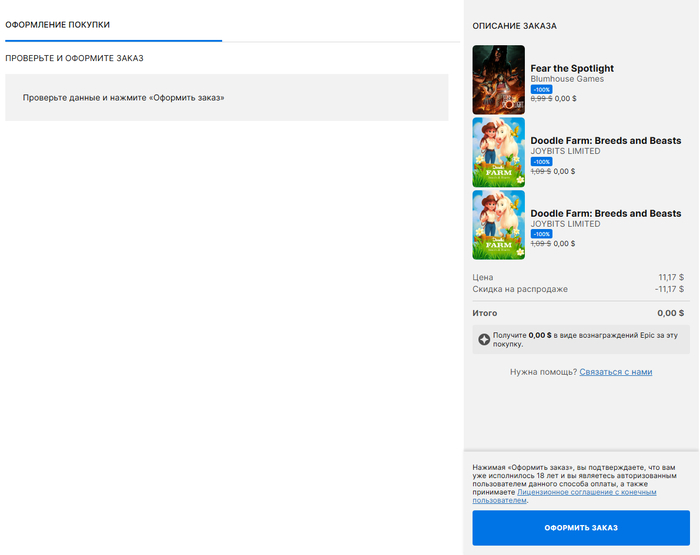The height and width of the screenshot is (555, 700).
Task: Select the Итого total row
Action: pyautogui.click(x=578, y=313)
